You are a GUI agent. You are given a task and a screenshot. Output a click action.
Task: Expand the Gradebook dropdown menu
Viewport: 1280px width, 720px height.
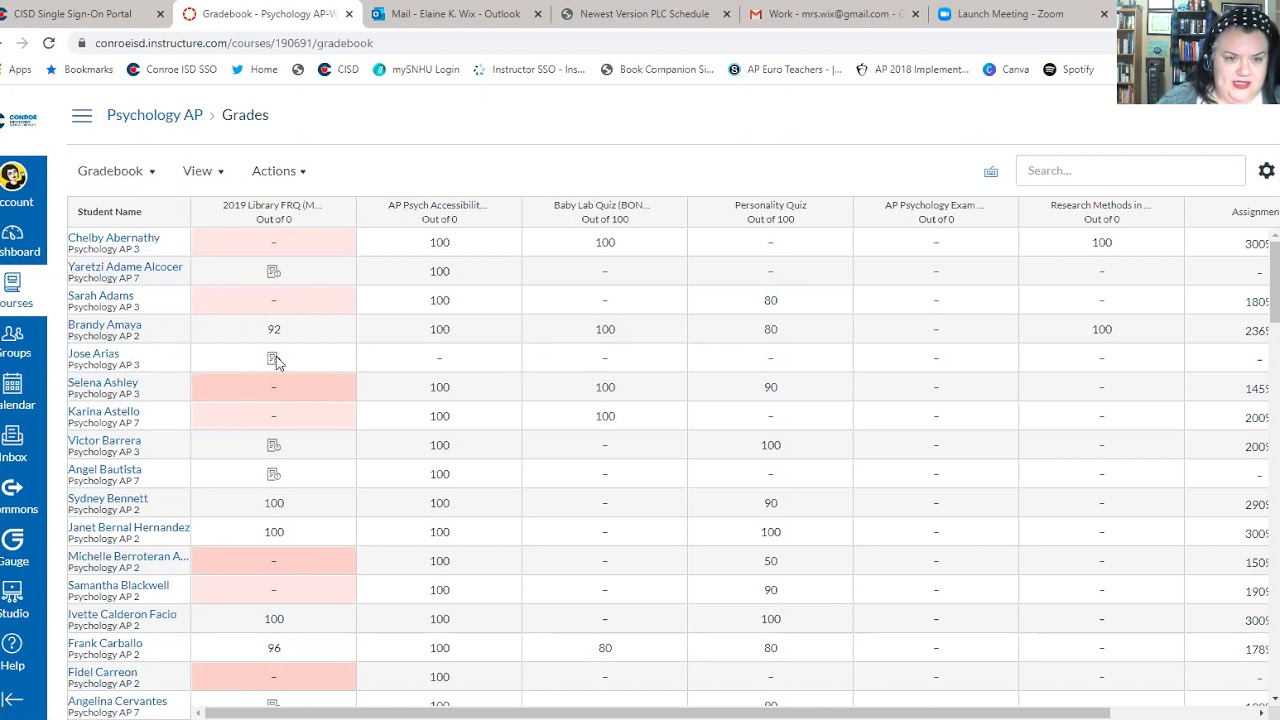tap(117, 171)
